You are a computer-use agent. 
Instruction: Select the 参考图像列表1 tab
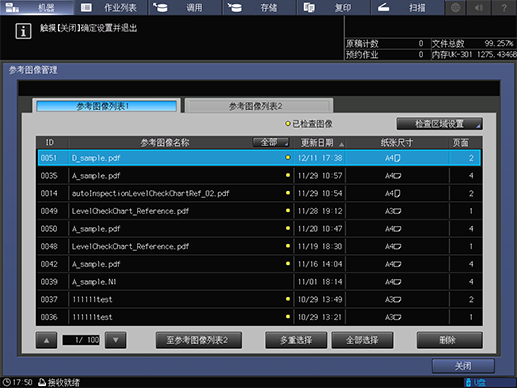coord(106,106)
